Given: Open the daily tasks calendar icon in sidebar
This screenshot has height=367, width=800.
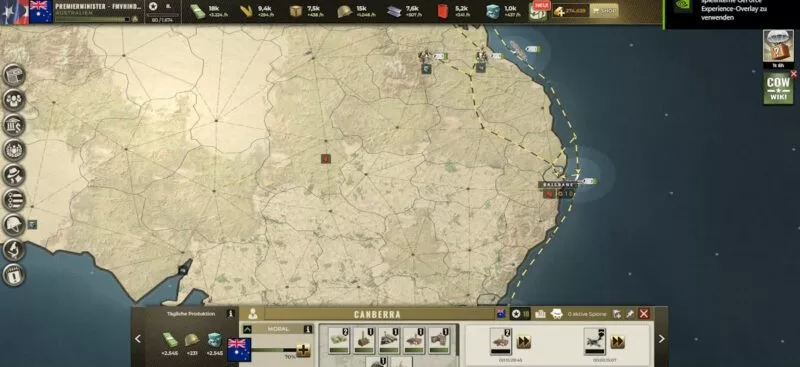Looking at the screenshot, I should (14, 275).
